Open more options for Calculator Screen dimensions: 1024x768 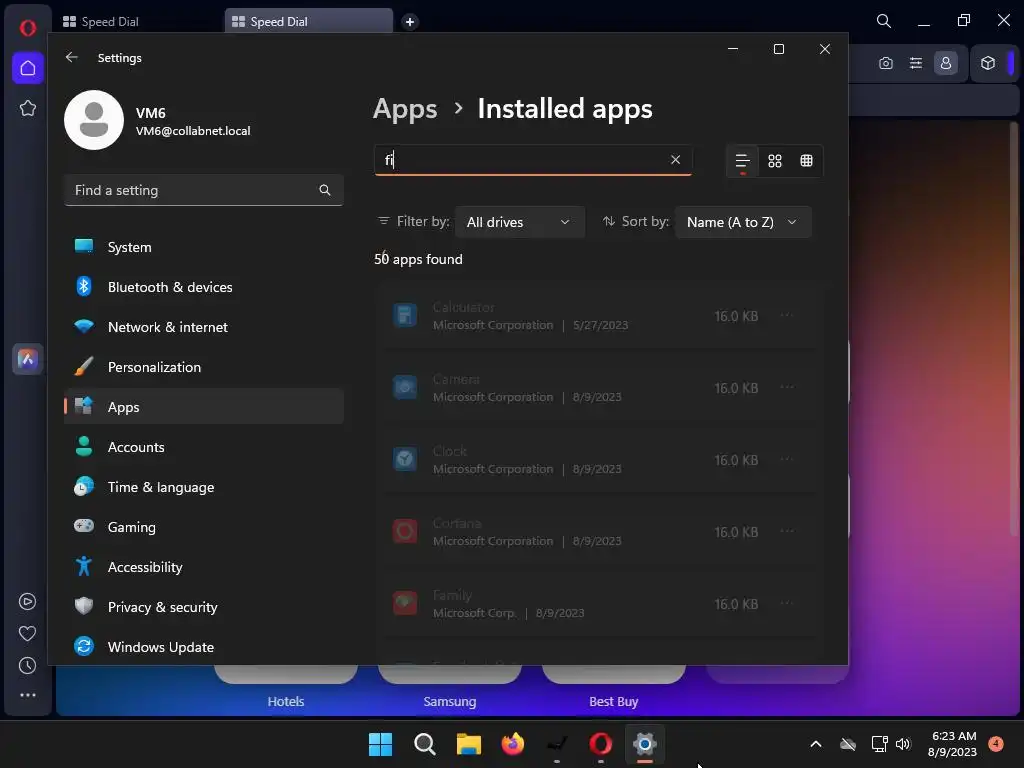pos(787,316)
